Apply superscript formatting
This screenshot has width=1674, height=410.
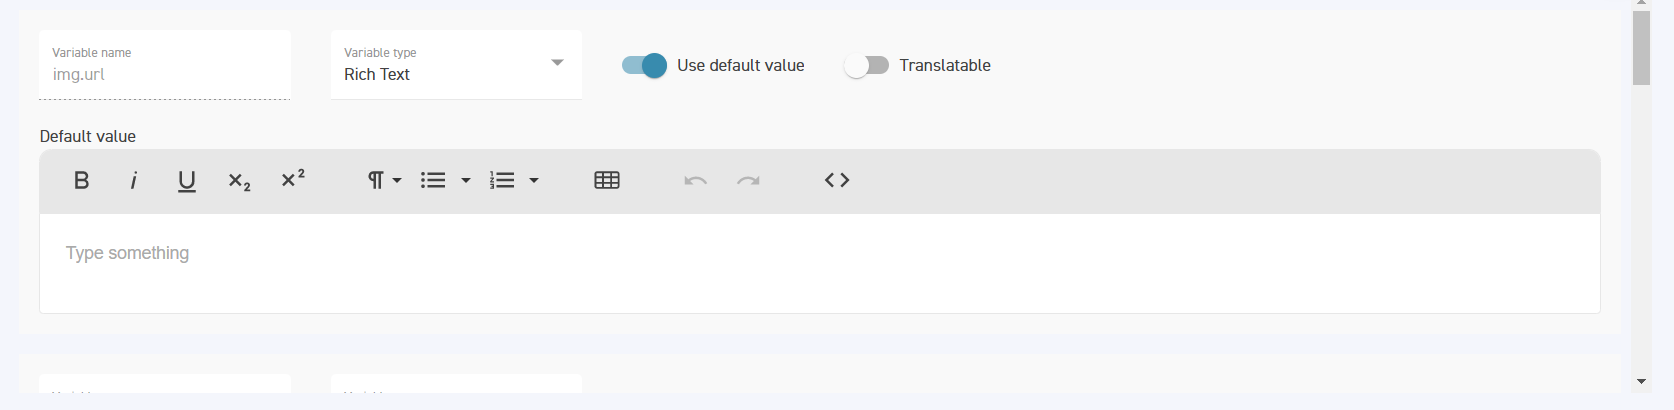292,180
